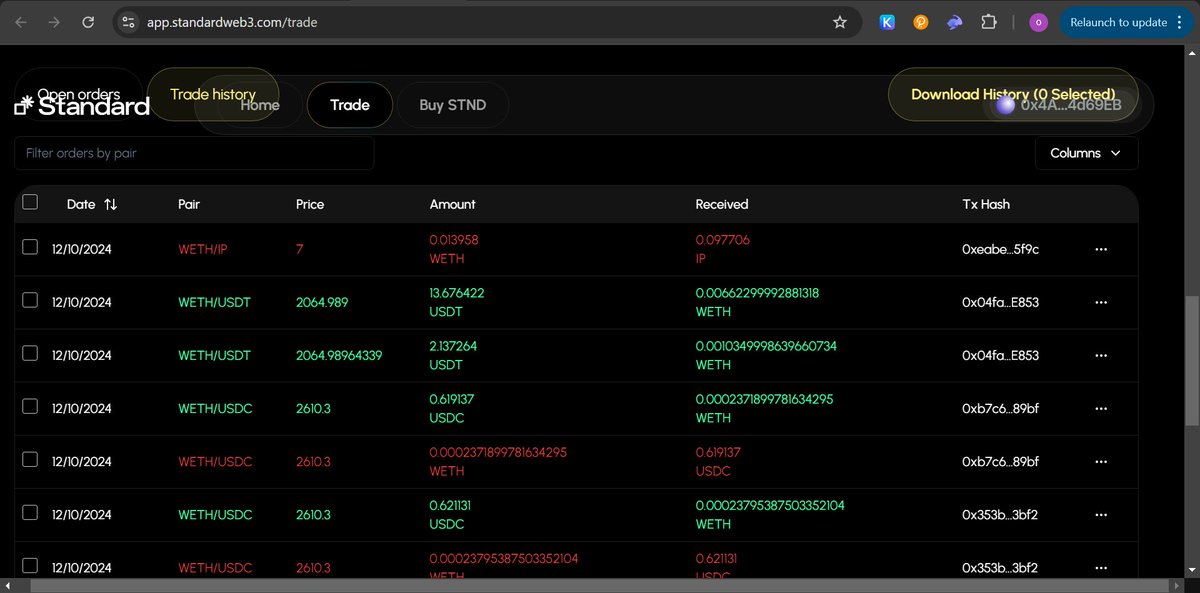Open the blue K browser extension
Viewport: 1200px width, 593px height.
[x=887, y=22]
